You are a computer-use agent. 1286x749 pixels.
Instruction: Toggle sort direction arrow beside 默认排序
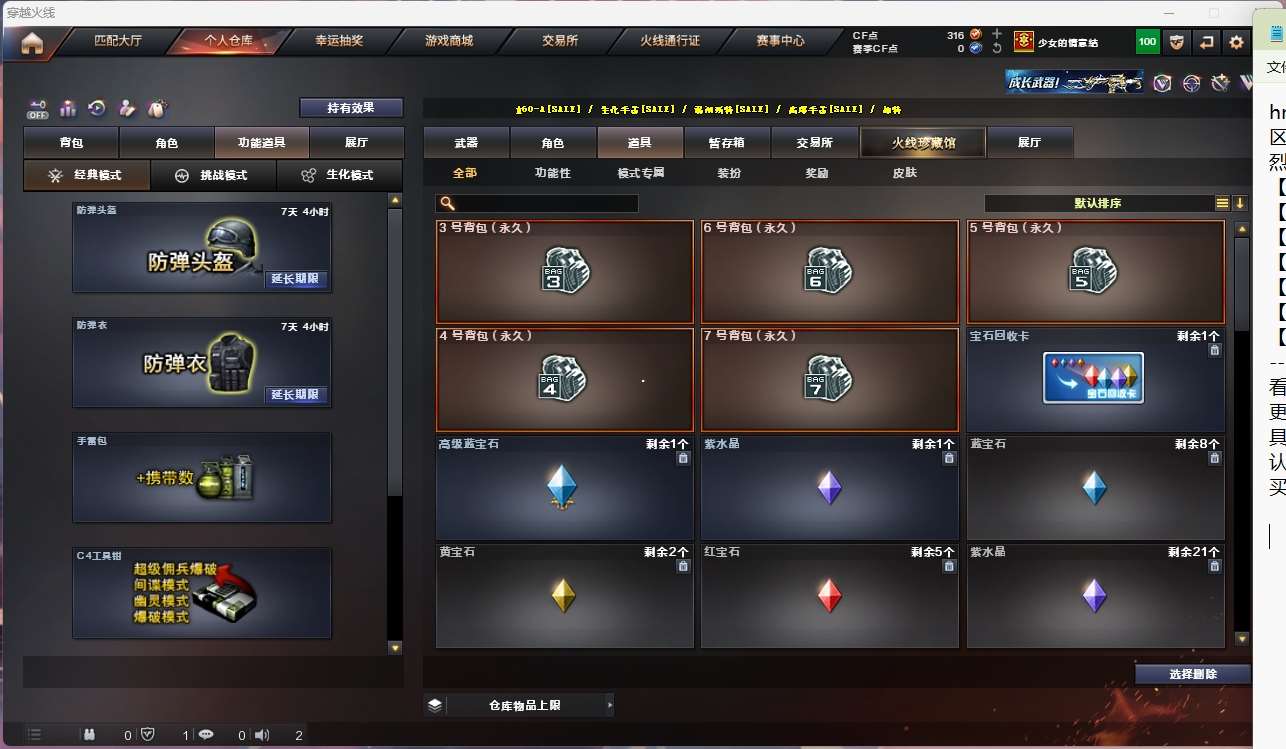pos(1240,203)
